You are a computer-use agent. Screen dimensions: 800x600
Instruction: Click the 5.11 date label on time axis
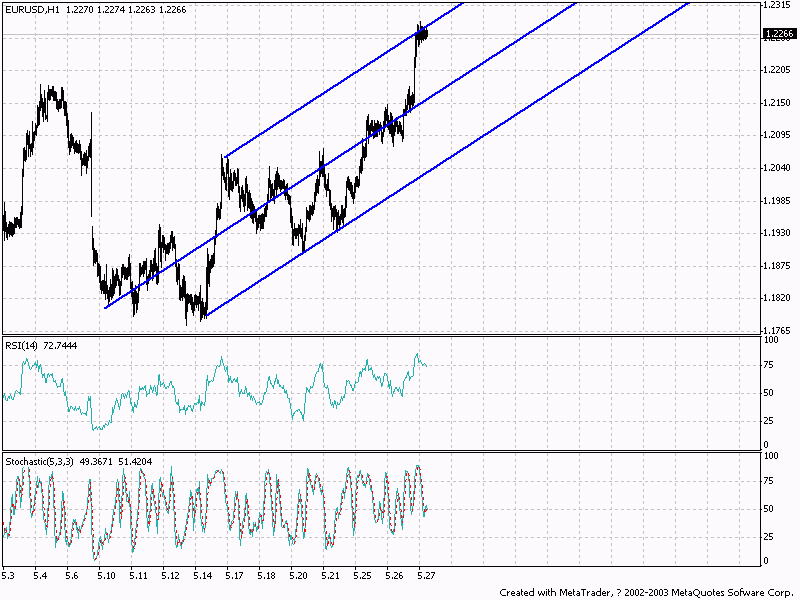pos(138,576)
